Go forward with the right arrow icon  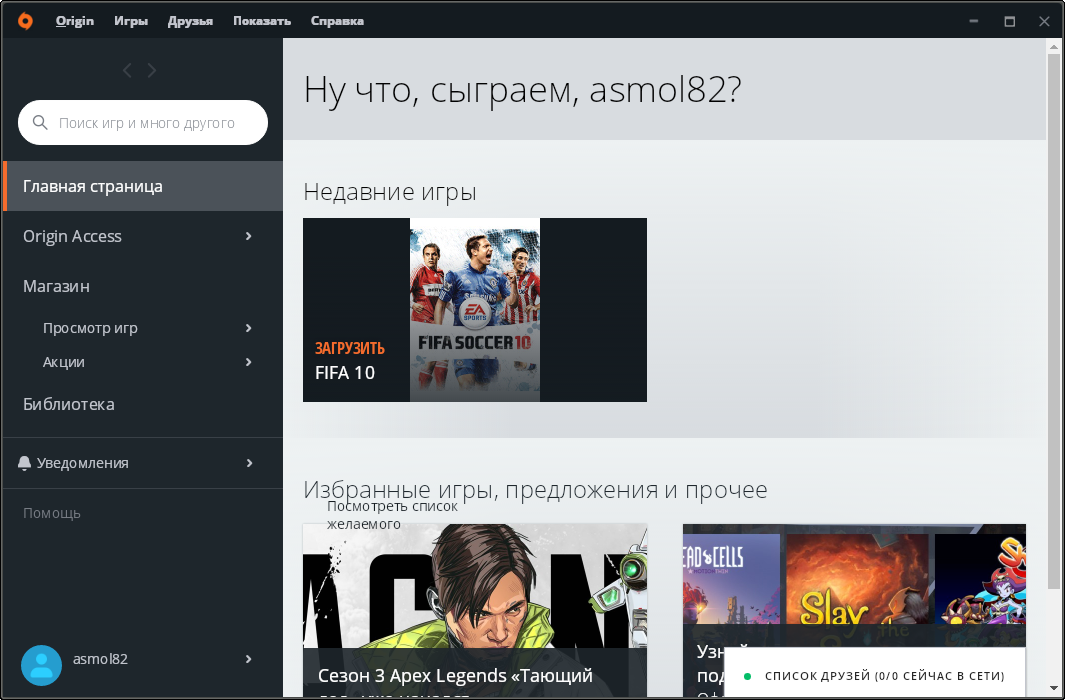pyautogui.click(x=151, y=70)
